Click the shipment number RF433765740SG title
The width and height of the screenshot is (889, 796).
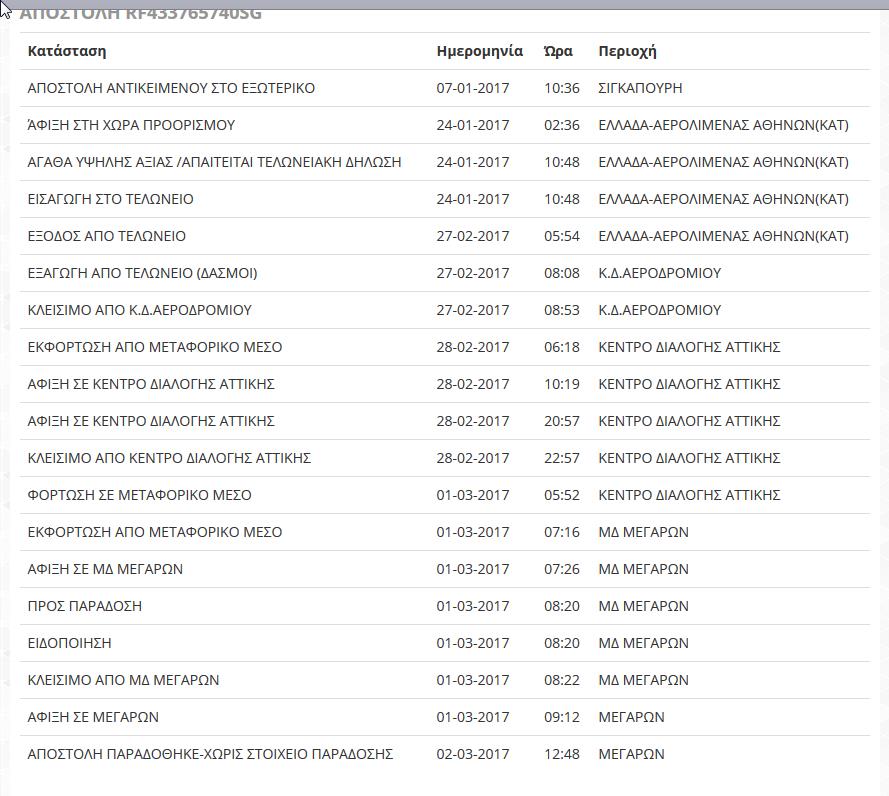pyautogui.click(x=141, y=14)
